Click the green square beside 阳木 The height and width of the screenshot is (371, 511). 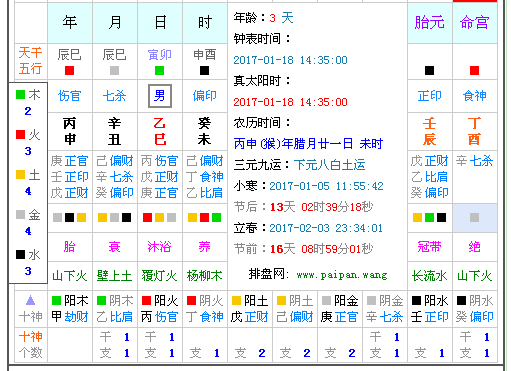56,301
